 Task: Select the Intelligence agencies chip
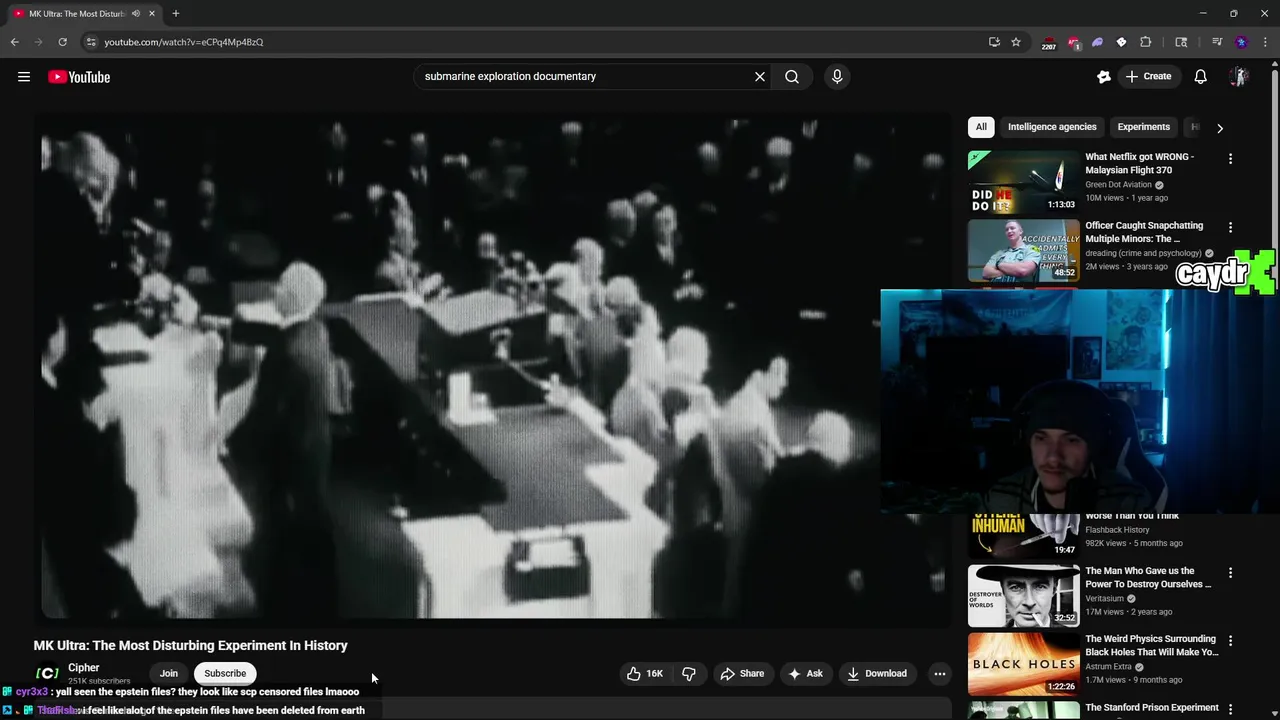pos(1052,127)
